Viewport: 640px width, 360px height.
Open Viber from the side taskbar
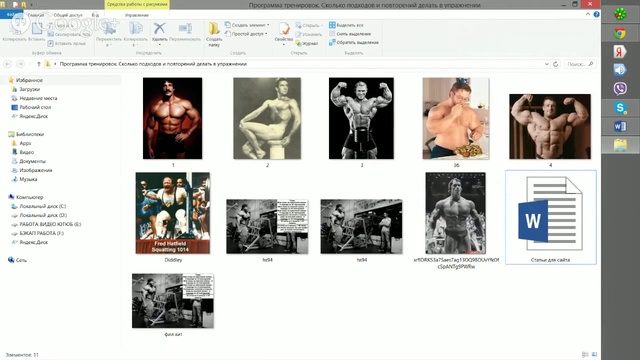pyautogui.click(x=620, y=89)
